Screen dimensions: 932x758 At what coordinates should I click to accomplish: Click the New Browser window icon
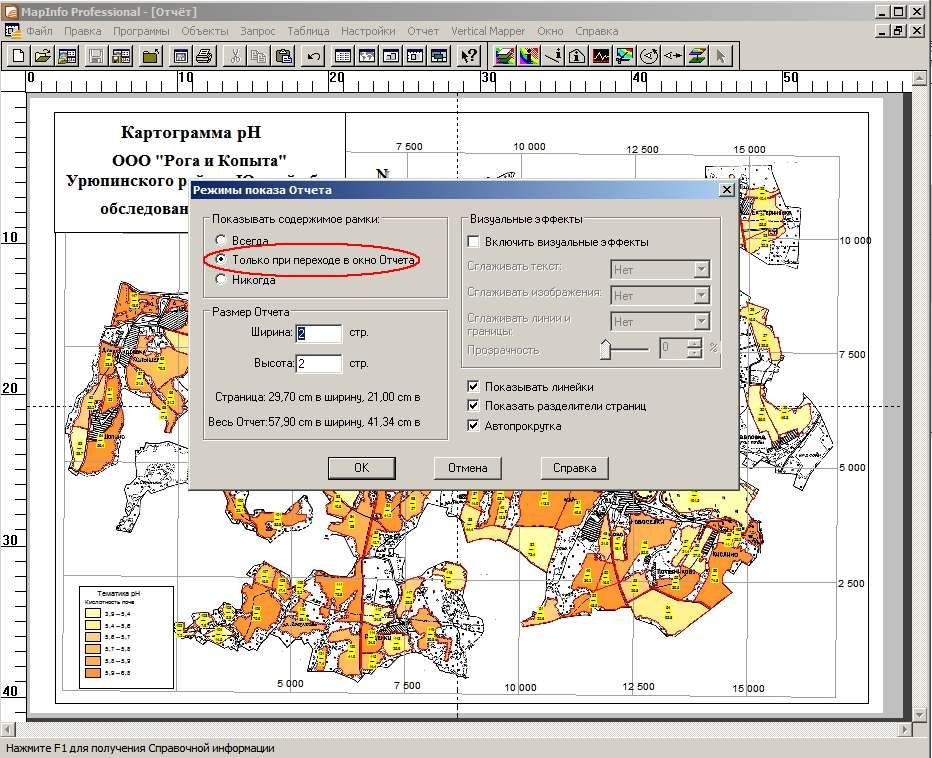[x=343, y=56]
